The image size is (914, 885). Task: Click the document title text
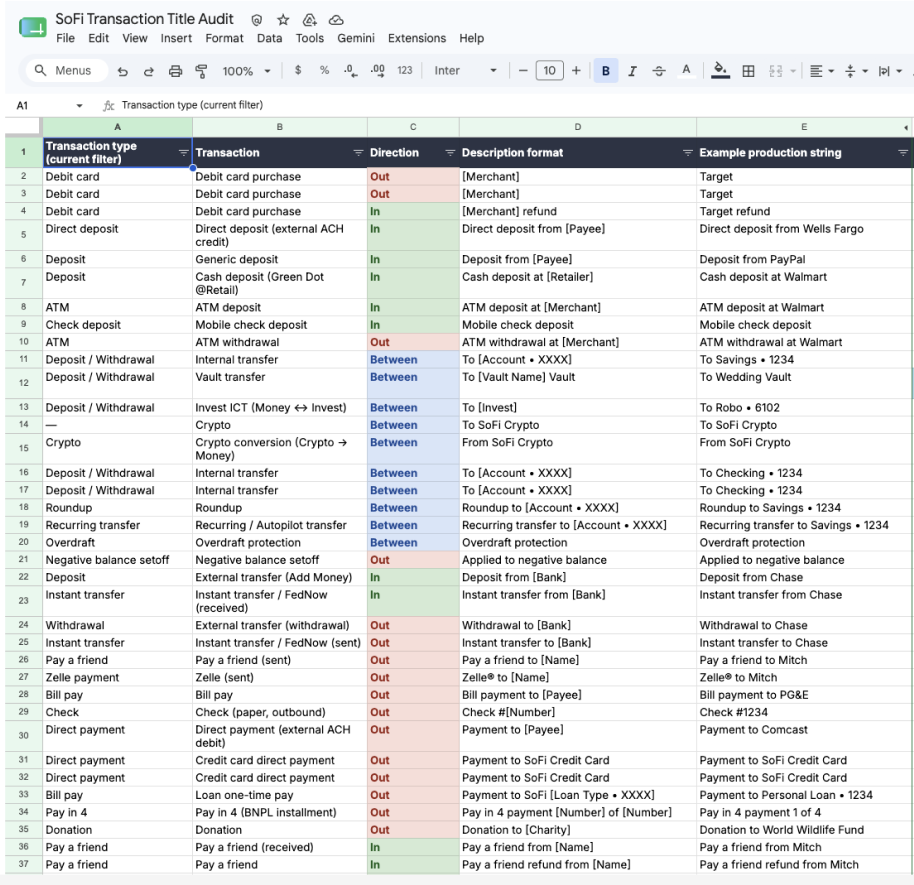click(x=144, y=19)
